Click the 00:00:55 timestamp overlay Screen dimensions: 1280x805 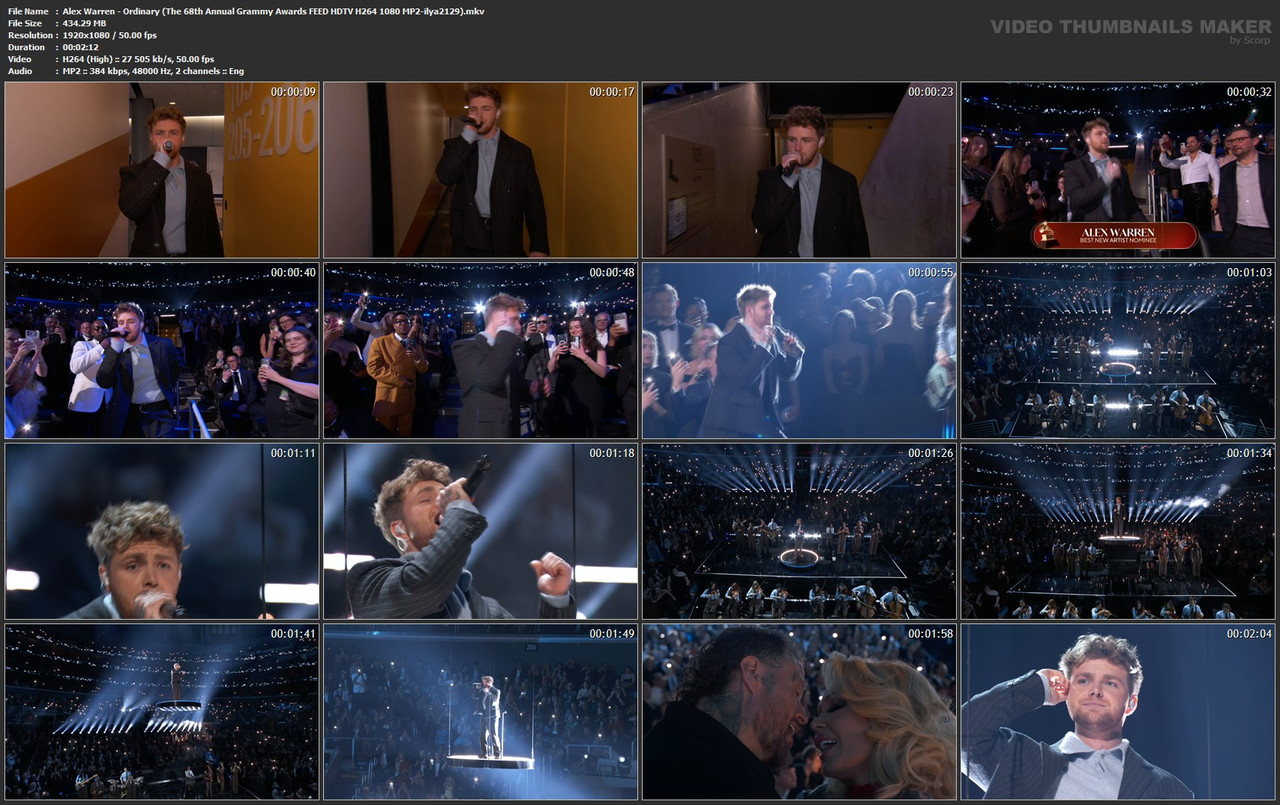[931, 273]
